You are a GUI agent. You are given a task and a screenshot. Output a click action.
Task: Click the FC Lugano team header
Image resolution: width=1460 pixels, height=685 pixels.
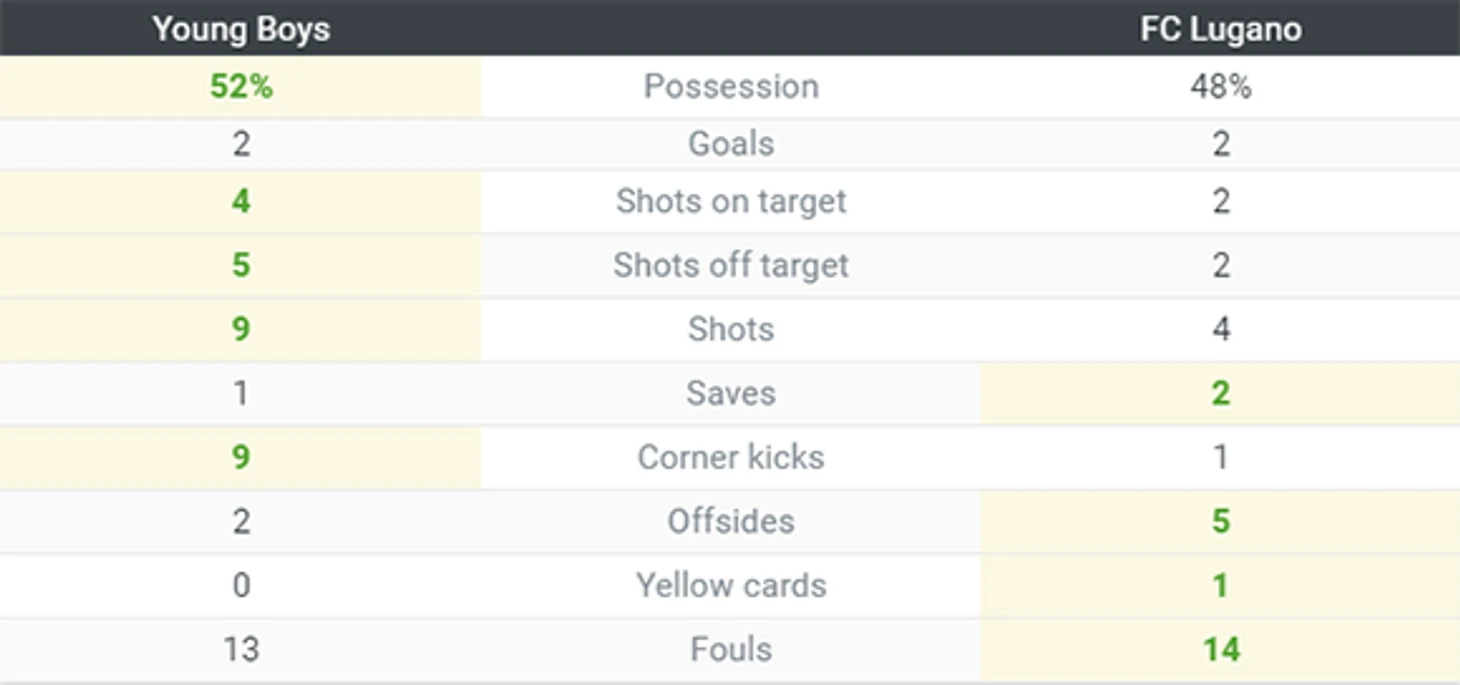tap(1220, 29)
